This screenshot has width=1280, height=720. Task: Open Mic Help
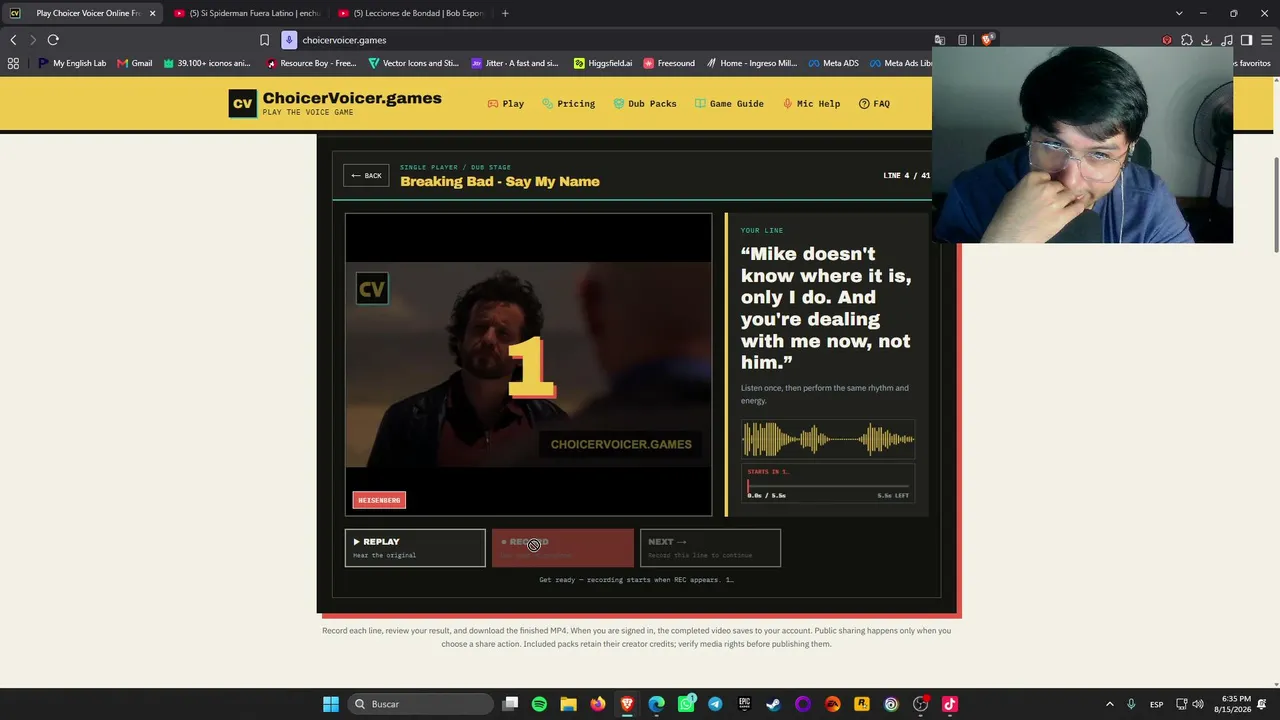[x=811, y=103]
